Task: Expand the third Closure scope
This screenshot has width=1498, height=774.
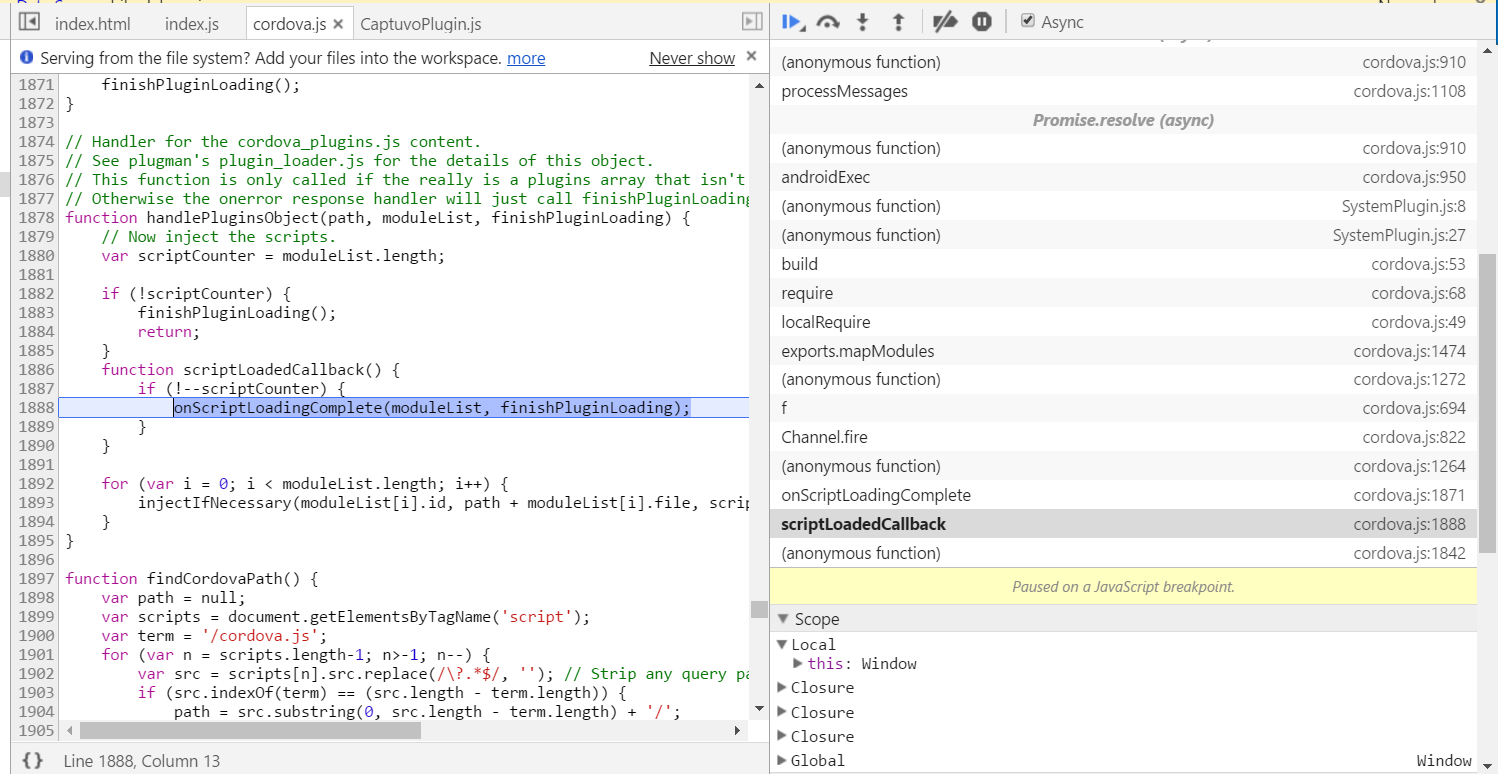Action: coord(783,736)
